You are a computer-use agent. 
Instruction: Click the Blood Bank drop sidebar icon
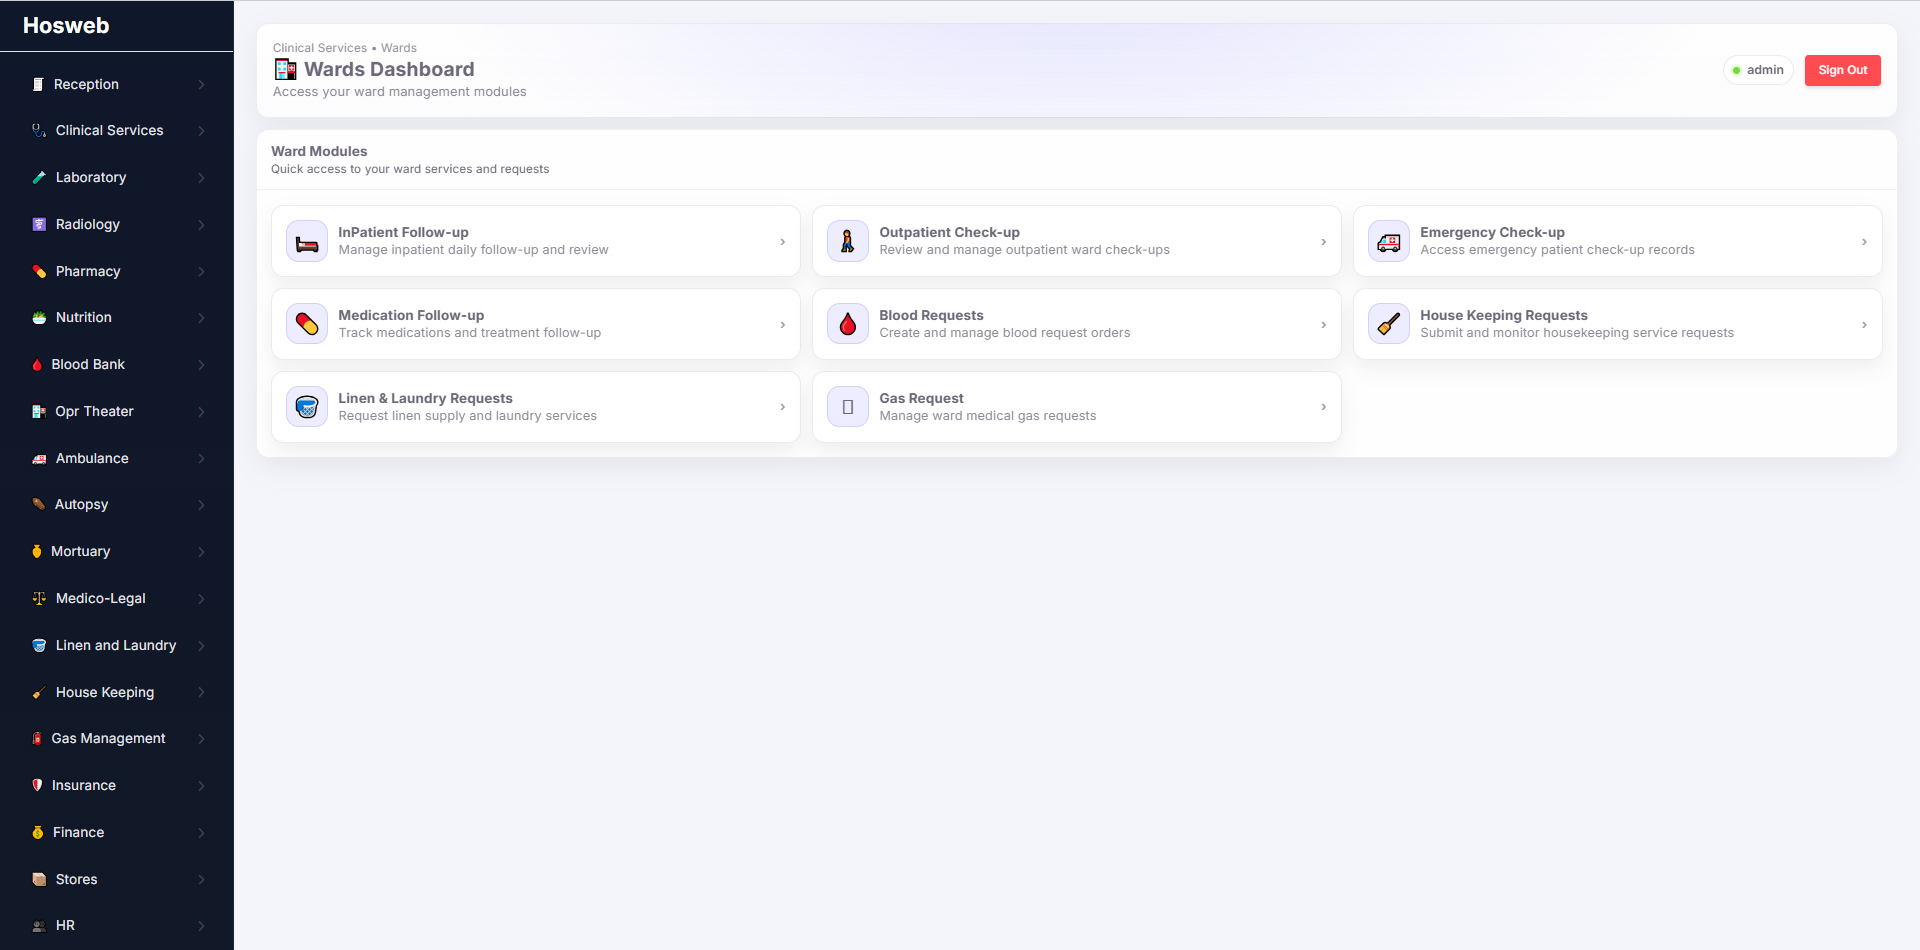[x=37, y=365]
